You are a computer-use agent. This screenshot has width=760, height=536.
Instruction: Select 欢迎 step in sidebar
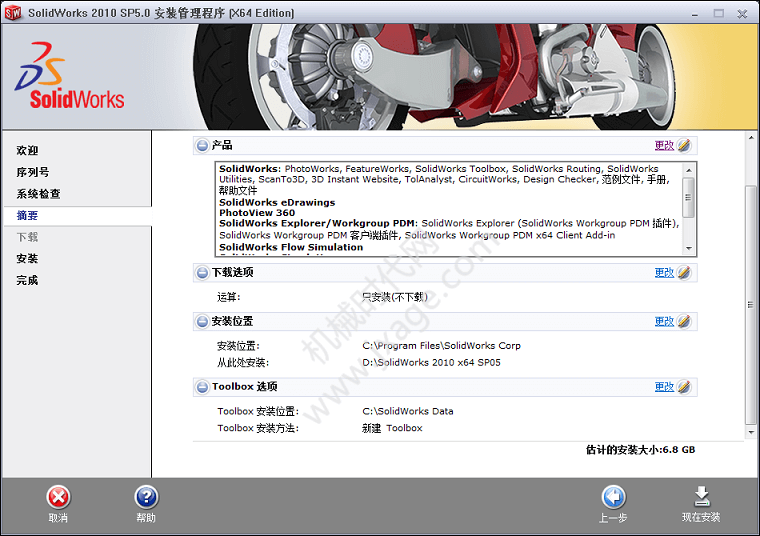[x=27, y=150]
